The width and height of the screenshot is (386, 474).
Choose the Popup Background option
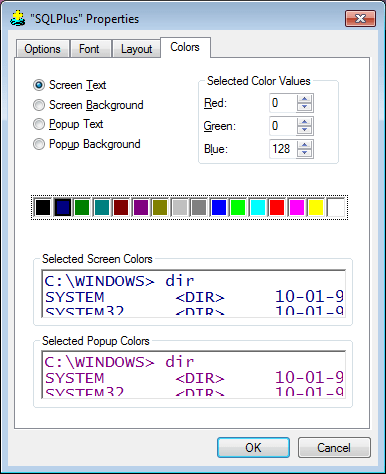pos(39,144)
